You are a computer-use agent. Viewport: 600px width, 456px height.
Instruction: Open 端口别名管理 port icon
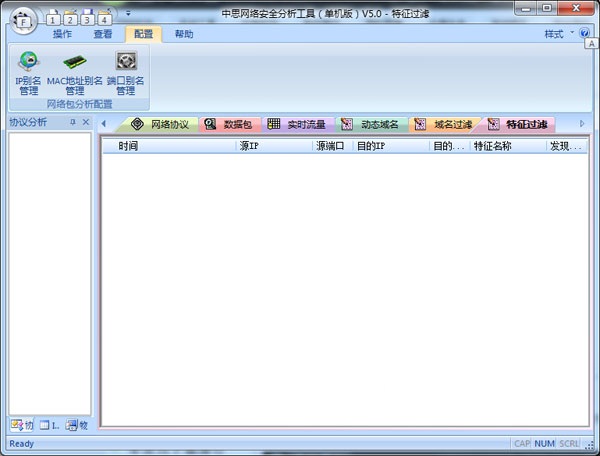click(126, 73)
